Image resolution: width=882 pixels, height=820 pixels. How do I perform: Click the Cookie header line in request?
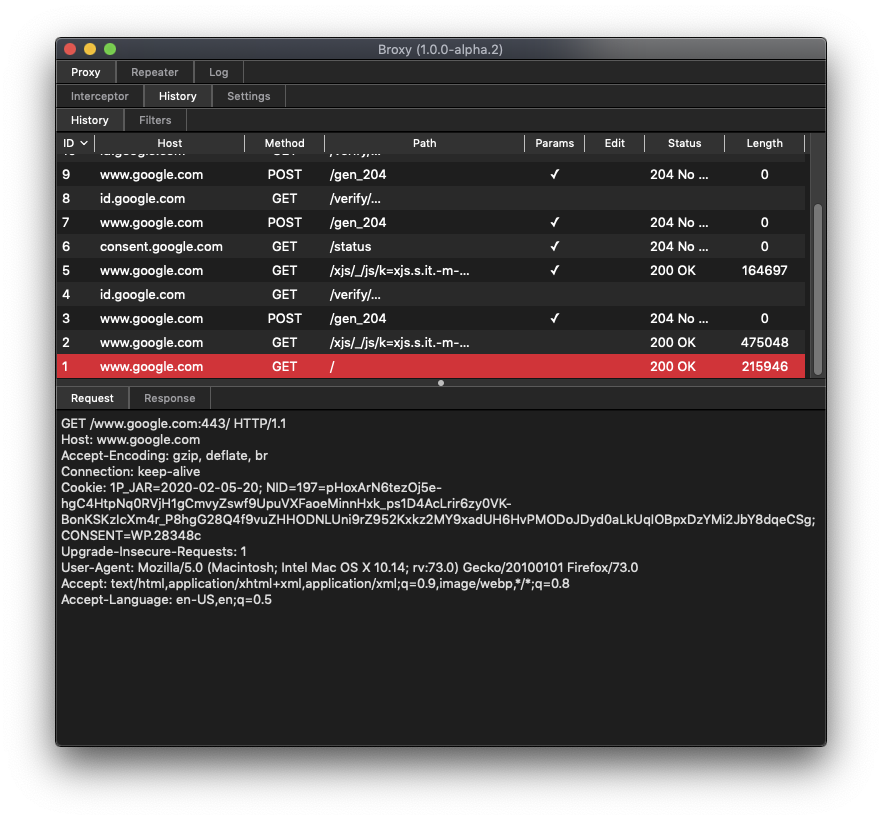coord(251,488)
